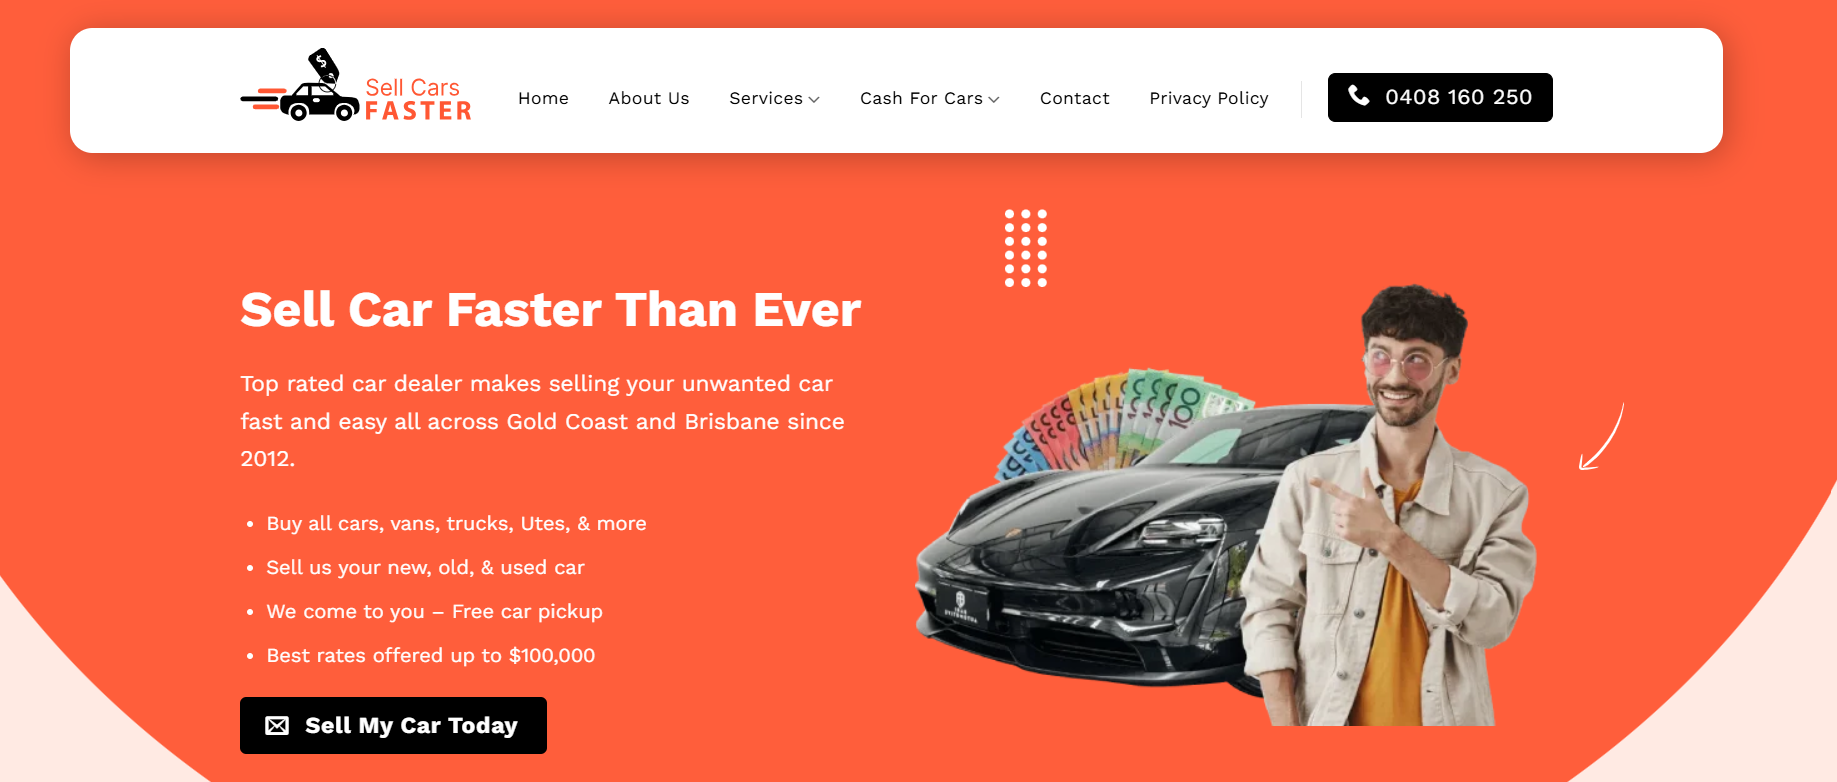
Task: Click the man in denim jacket image
Action: [1390, 505]
